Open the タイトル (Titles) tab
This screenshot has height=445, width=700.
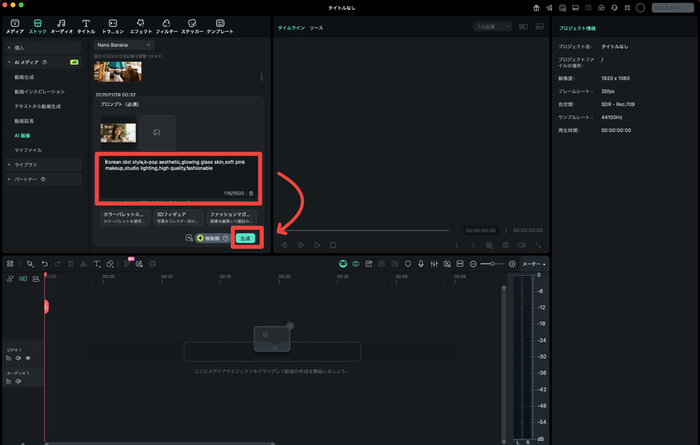(x=86, y=25)
